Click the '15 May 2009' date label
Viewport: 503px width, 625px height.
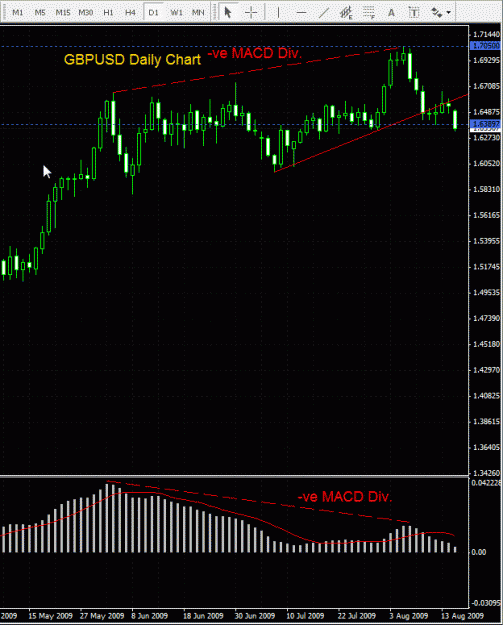coord(50,616)
